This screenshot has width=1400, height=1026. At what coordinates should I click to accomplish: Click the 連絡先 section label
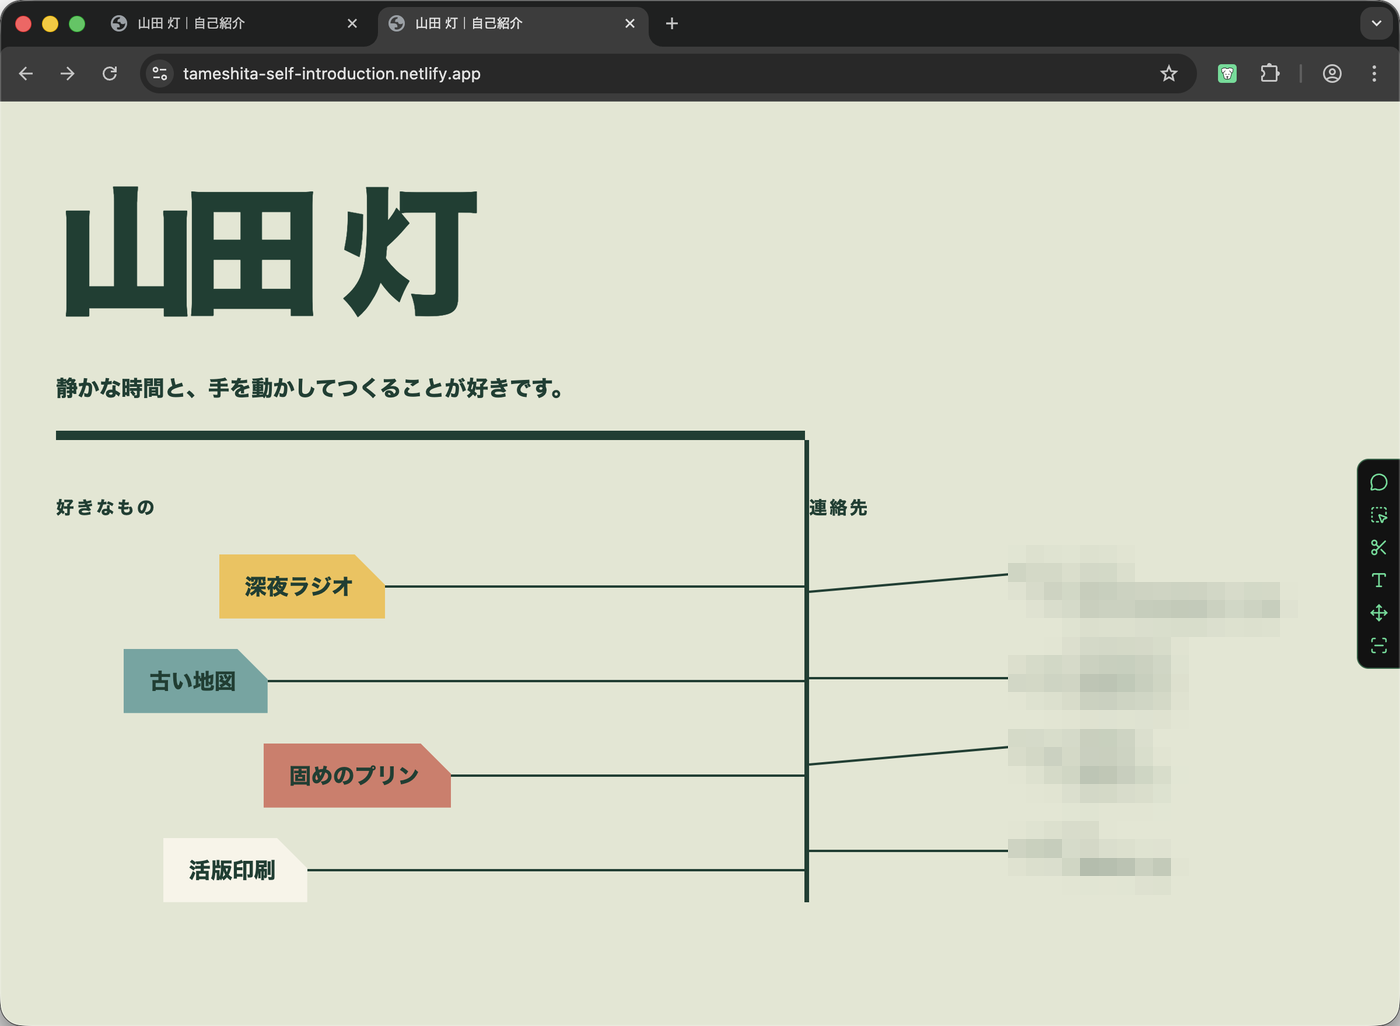[838, 507]
